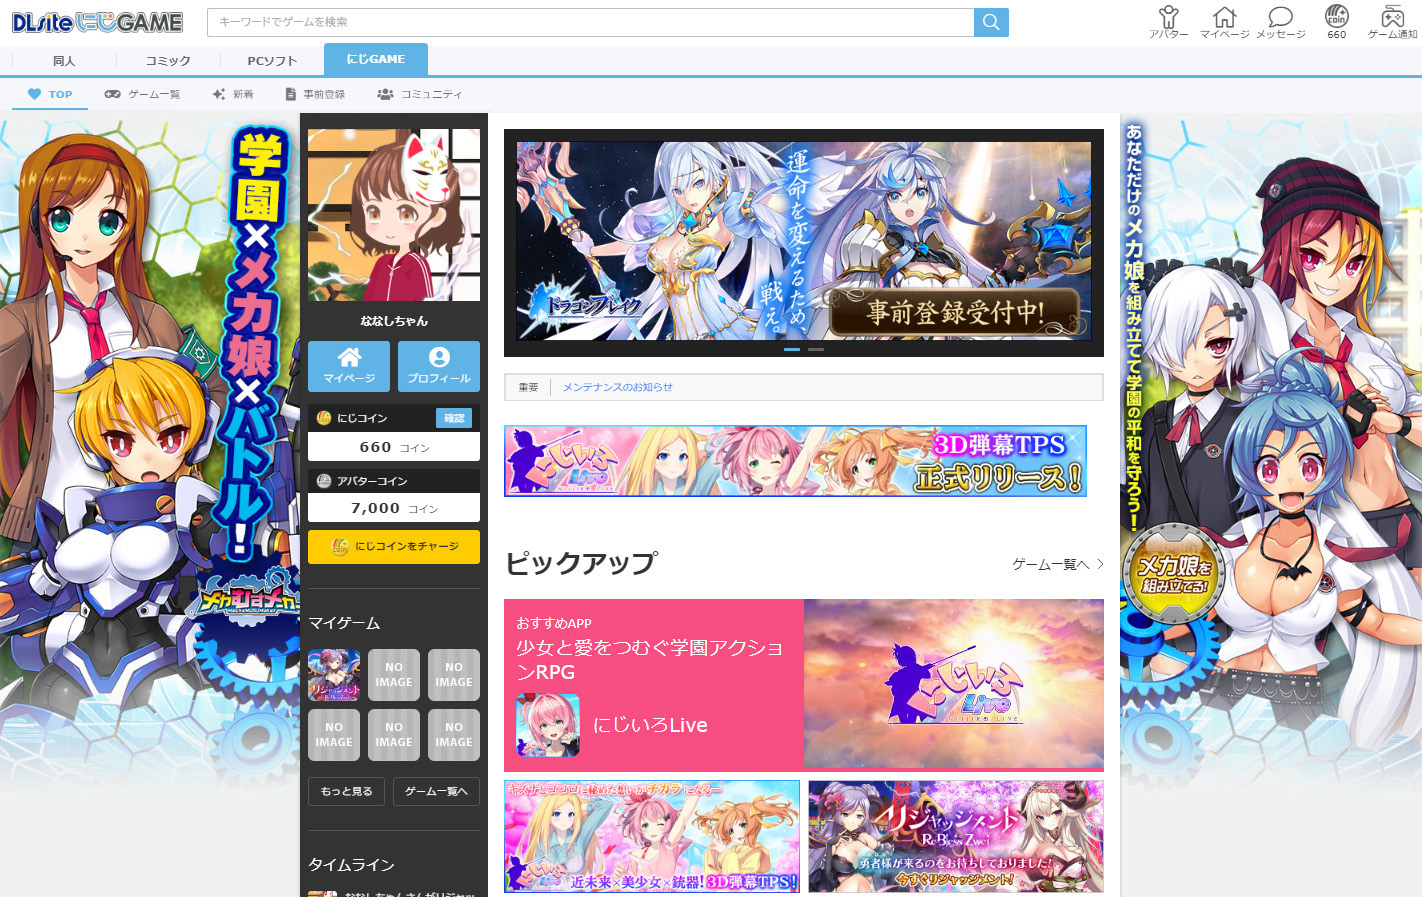Click the user avatar picture
1422x897 pixels.
coord(394,215)
